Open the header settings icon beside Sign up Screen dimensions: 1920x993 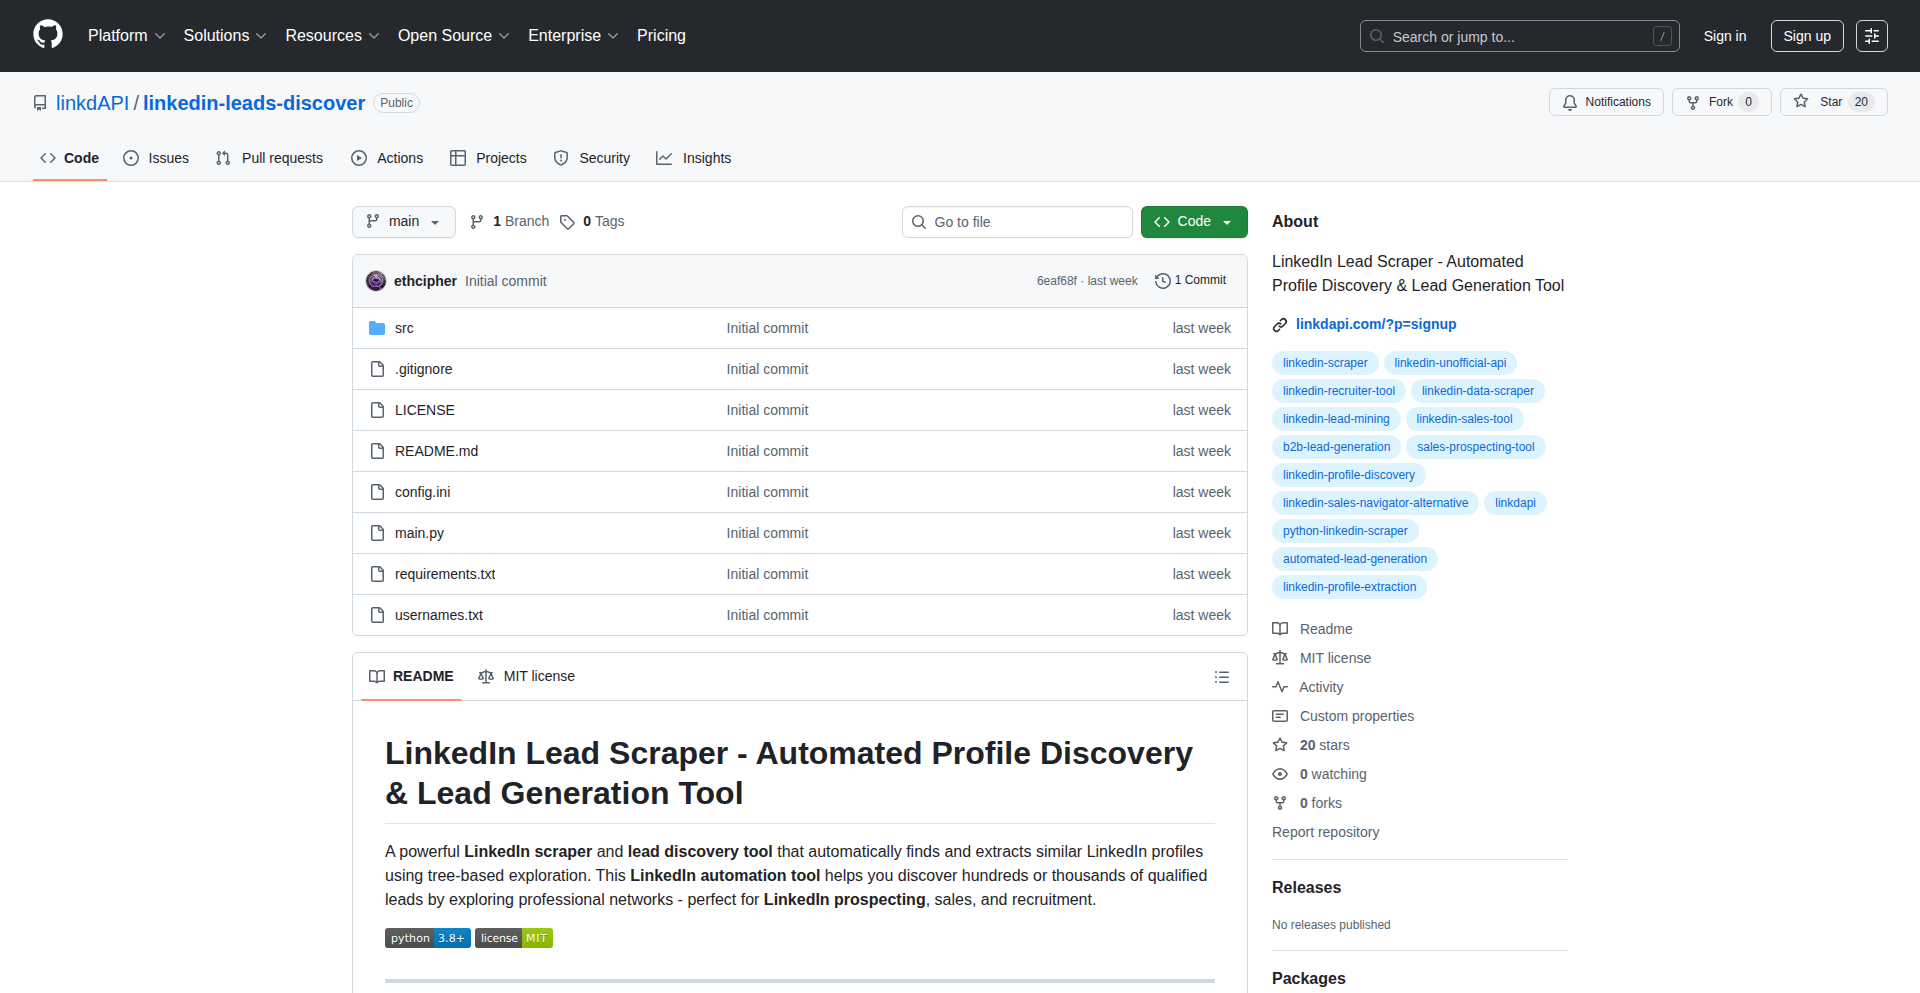1871,36
